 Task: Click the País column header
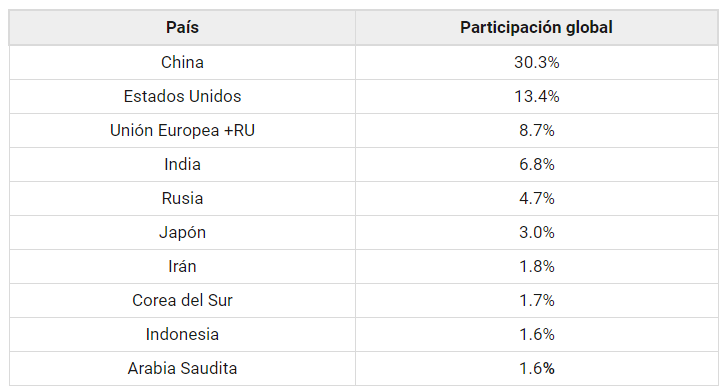click(x=182, y=28)
